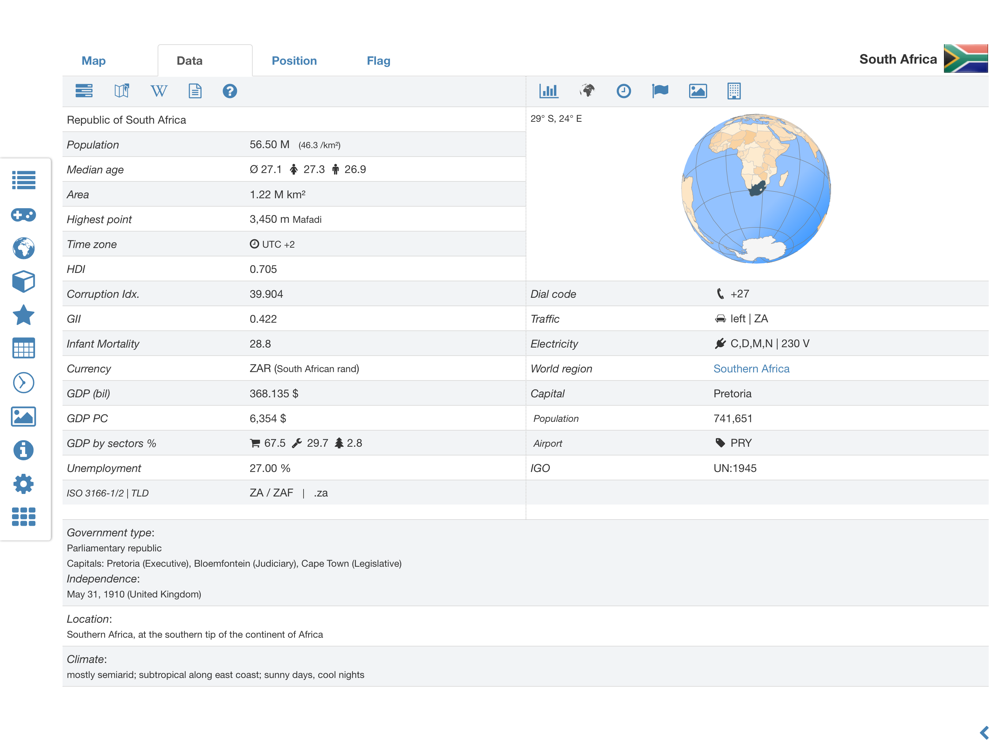
Task: Click the globe icon in left sidebar
Action: tap(24, 248)
